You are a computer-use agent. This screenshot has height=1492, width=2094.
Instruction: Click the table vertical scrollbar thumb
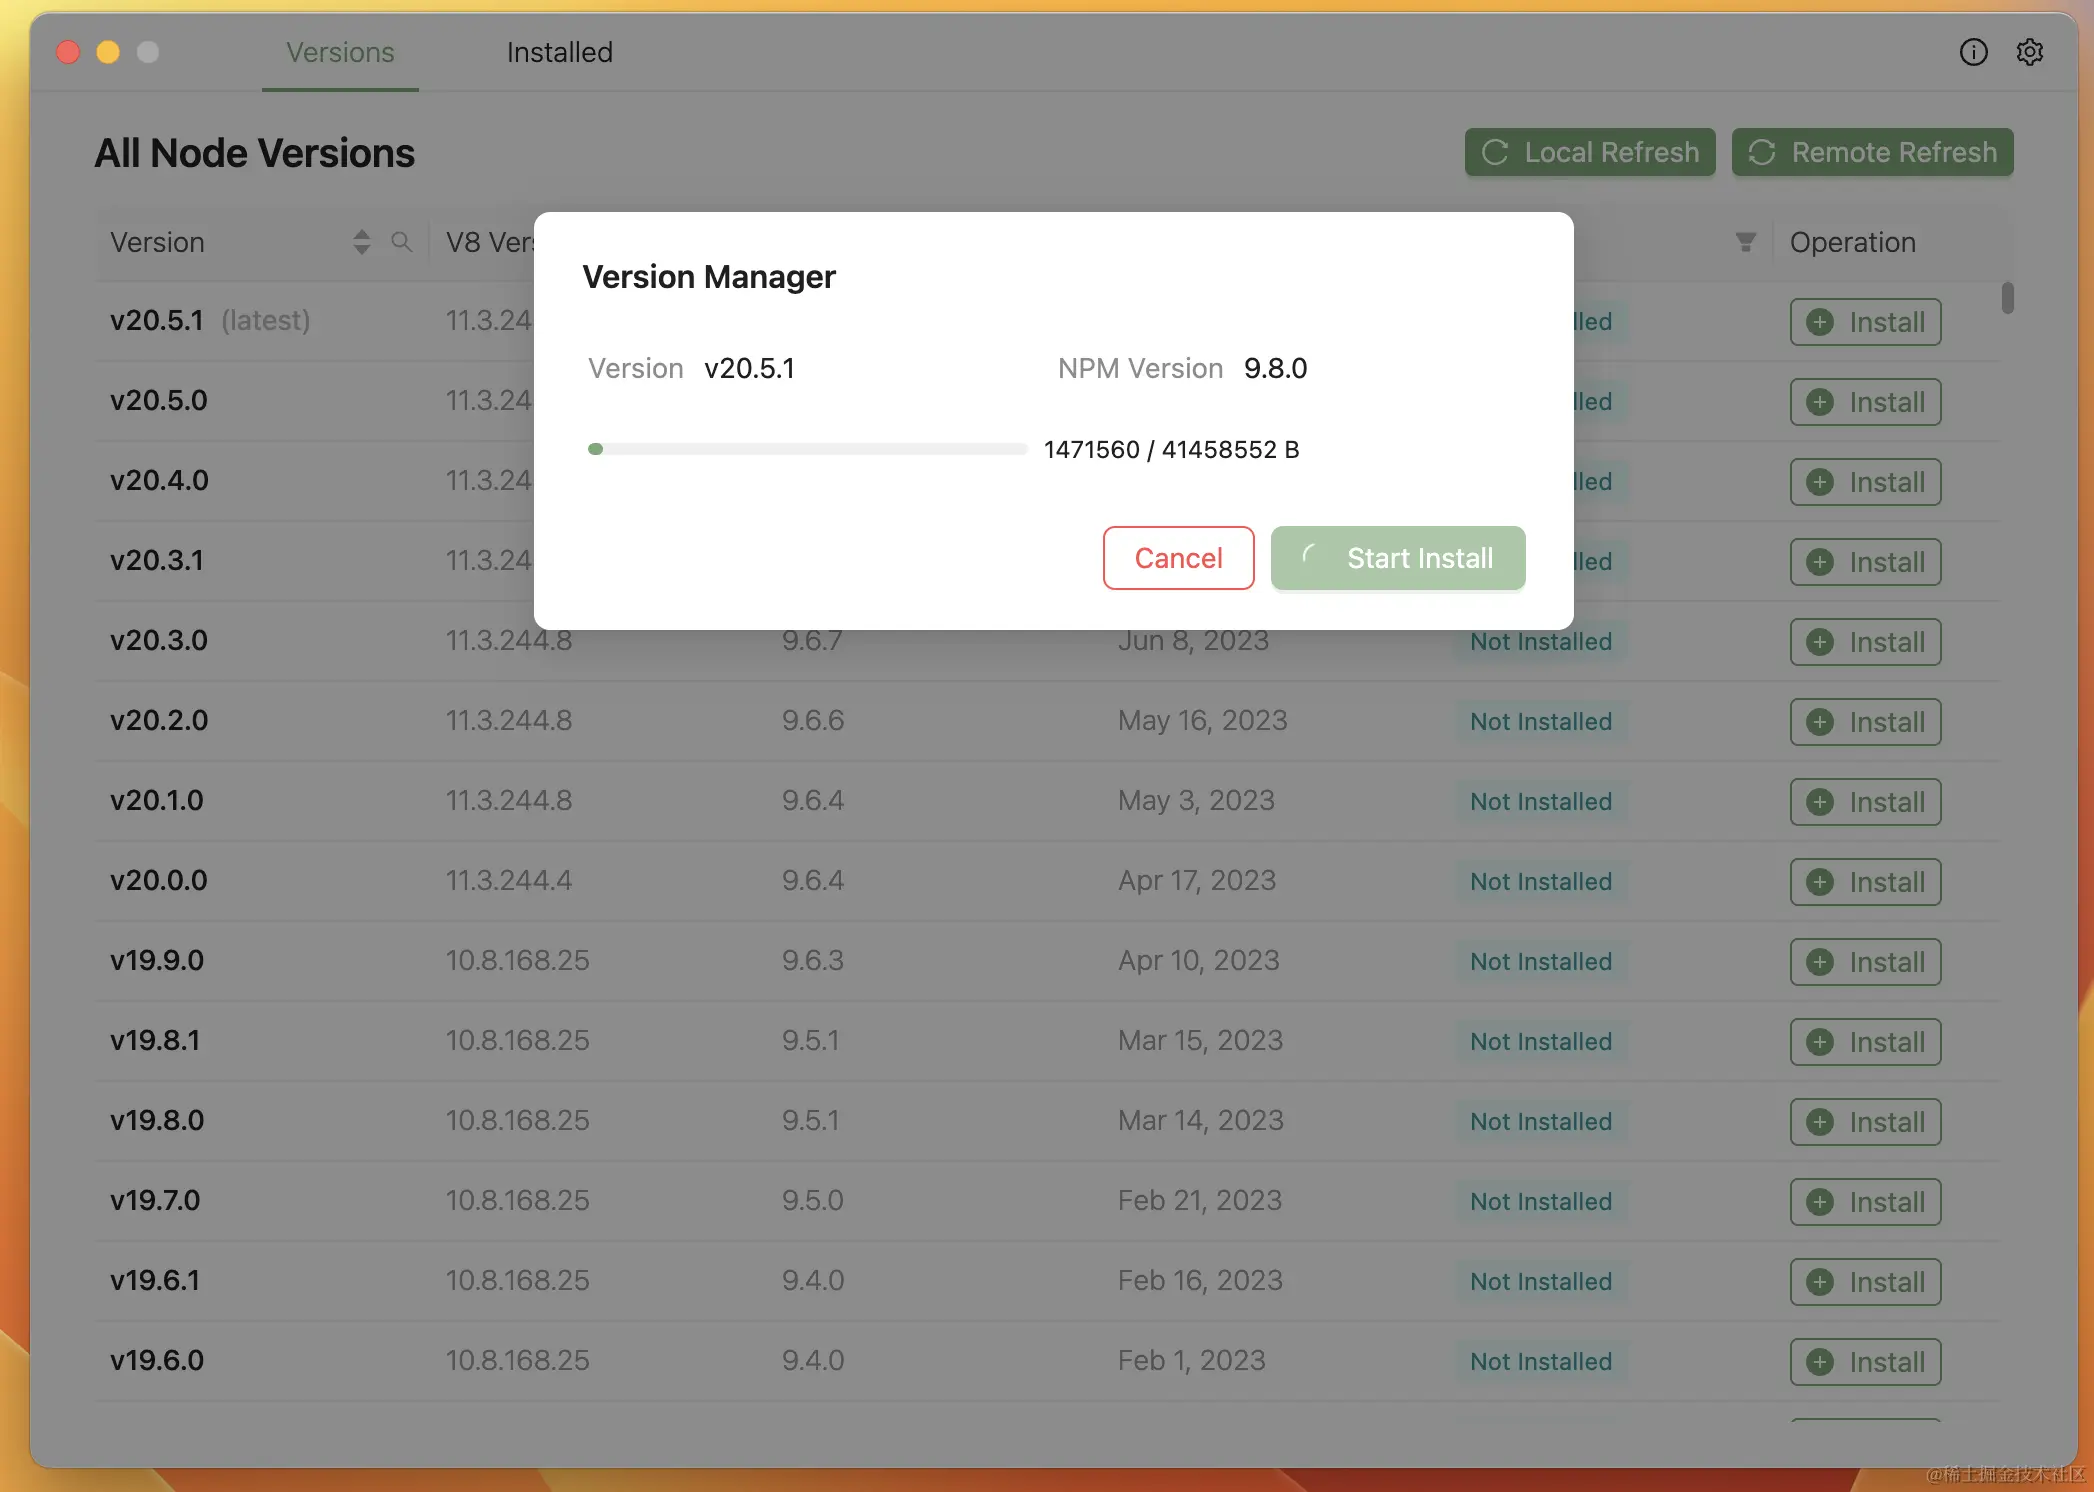[2007, 298]
